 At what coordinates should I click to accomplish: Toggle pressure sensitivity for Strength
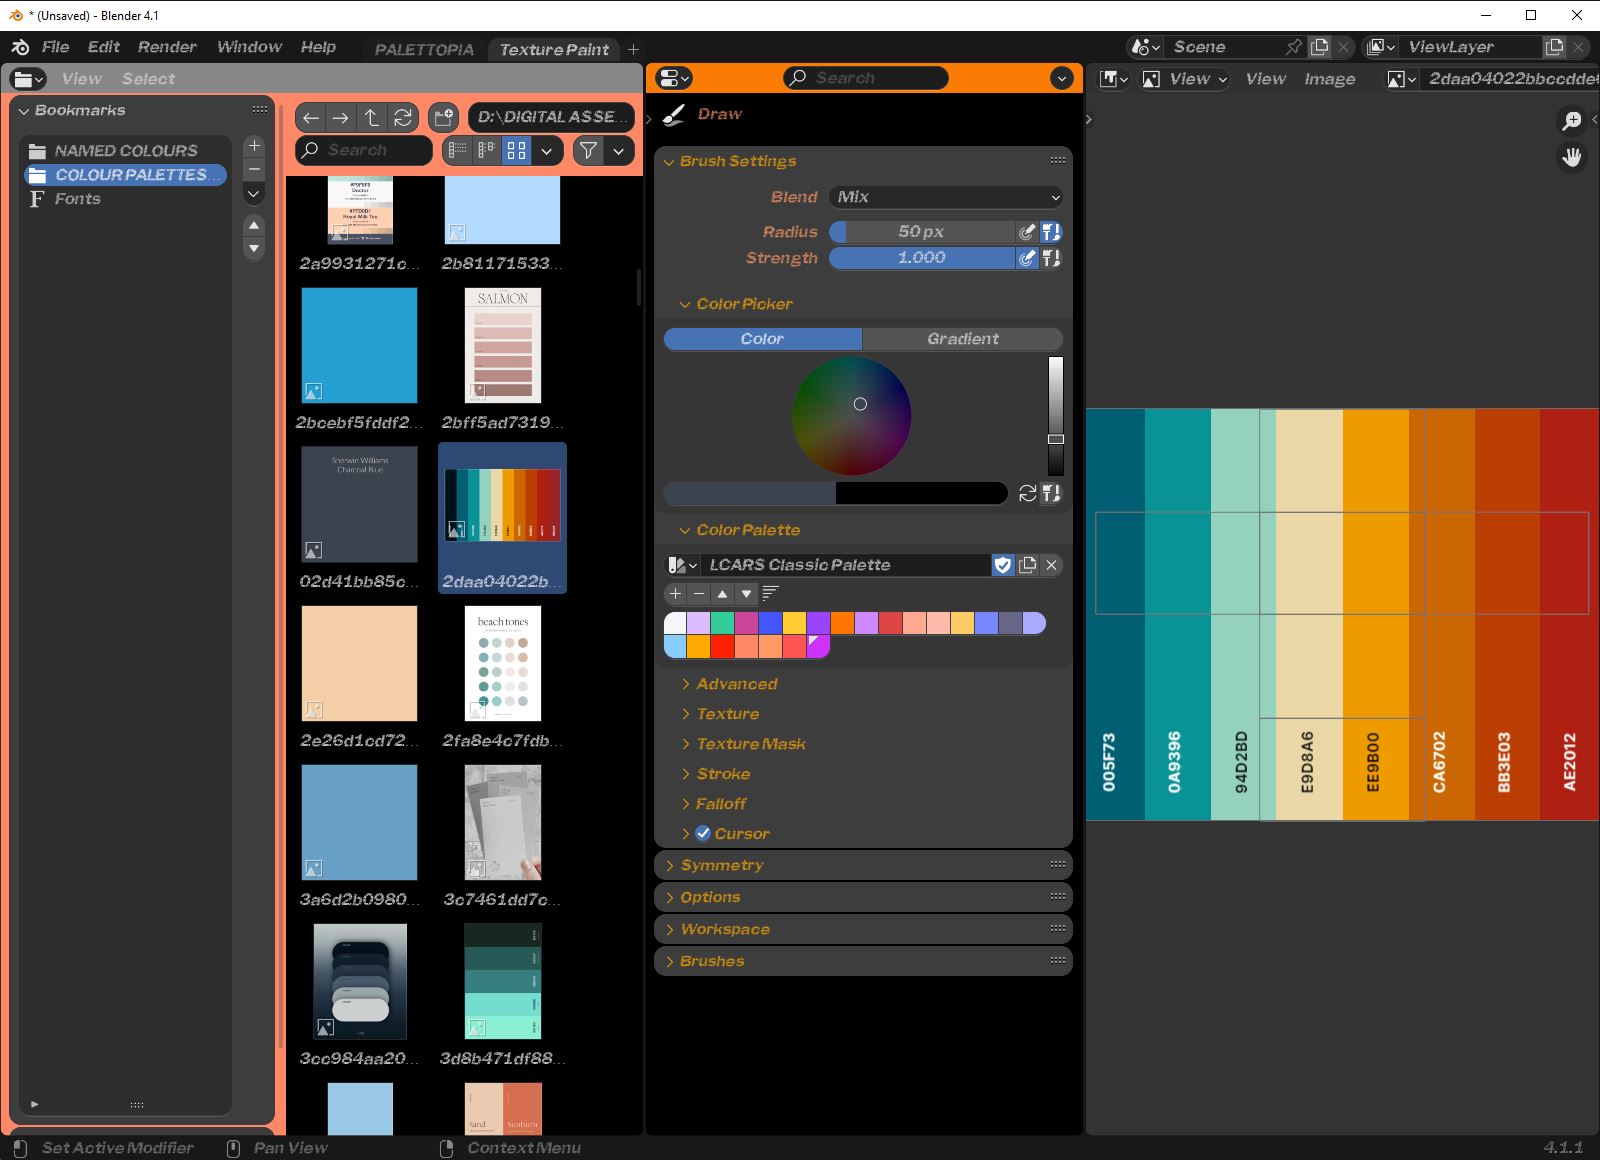tap(1027, 258)
